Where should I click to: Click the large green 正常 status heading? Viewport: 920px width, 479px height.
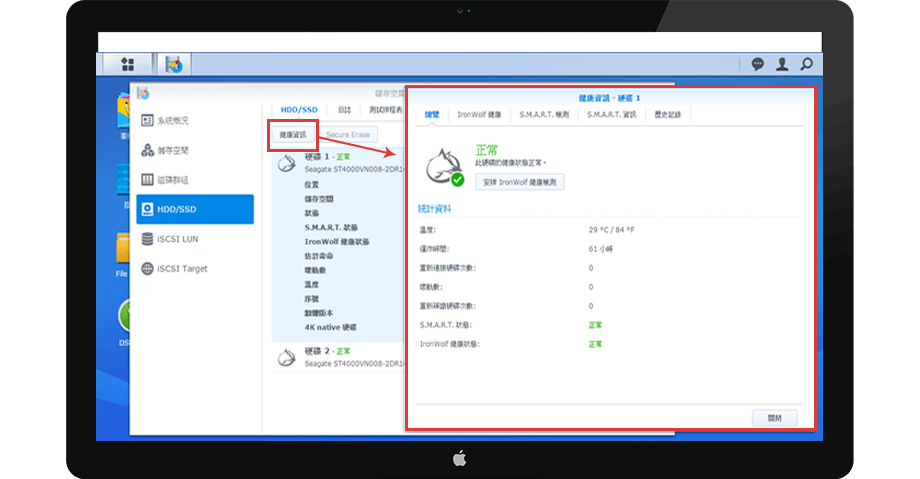point(486,150)
